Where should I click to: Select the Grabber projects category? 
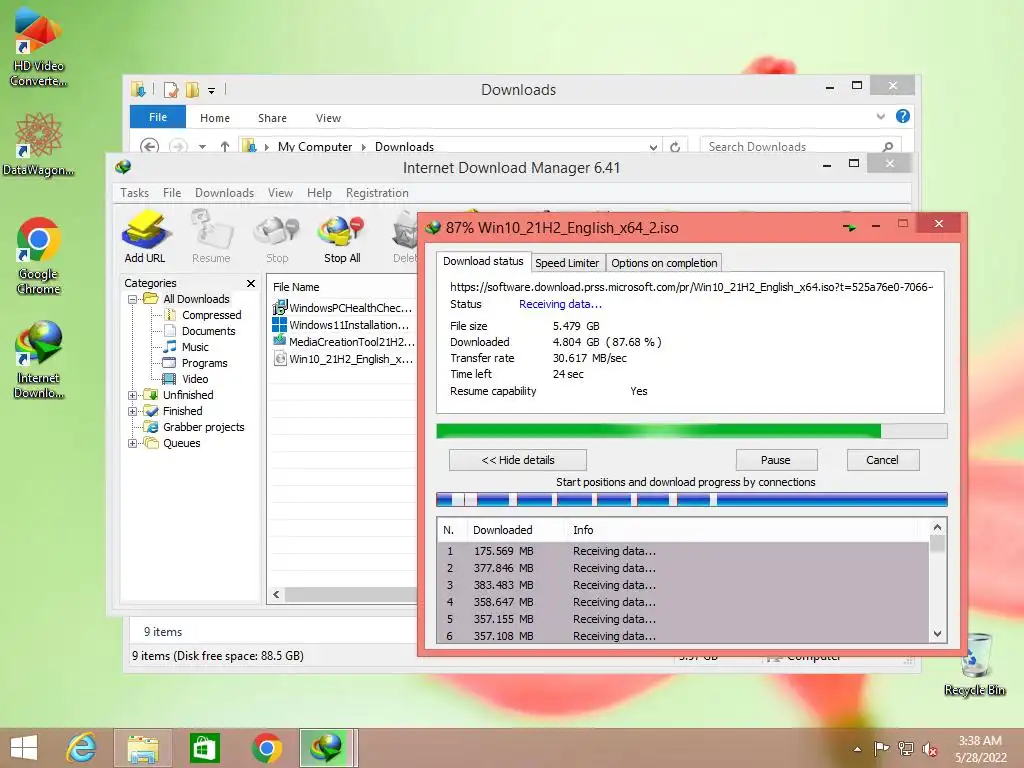tap(203, 427)
